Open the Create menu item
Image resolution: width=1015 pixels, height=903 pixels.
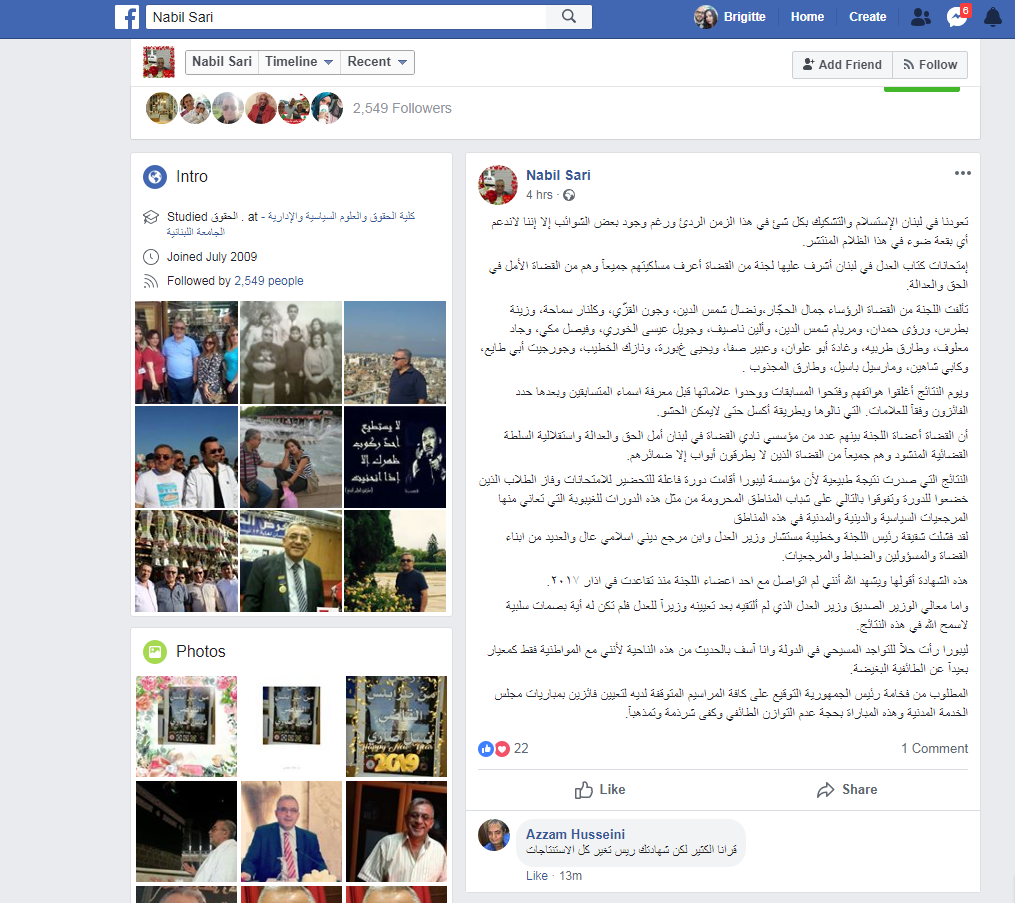point(867,17)
